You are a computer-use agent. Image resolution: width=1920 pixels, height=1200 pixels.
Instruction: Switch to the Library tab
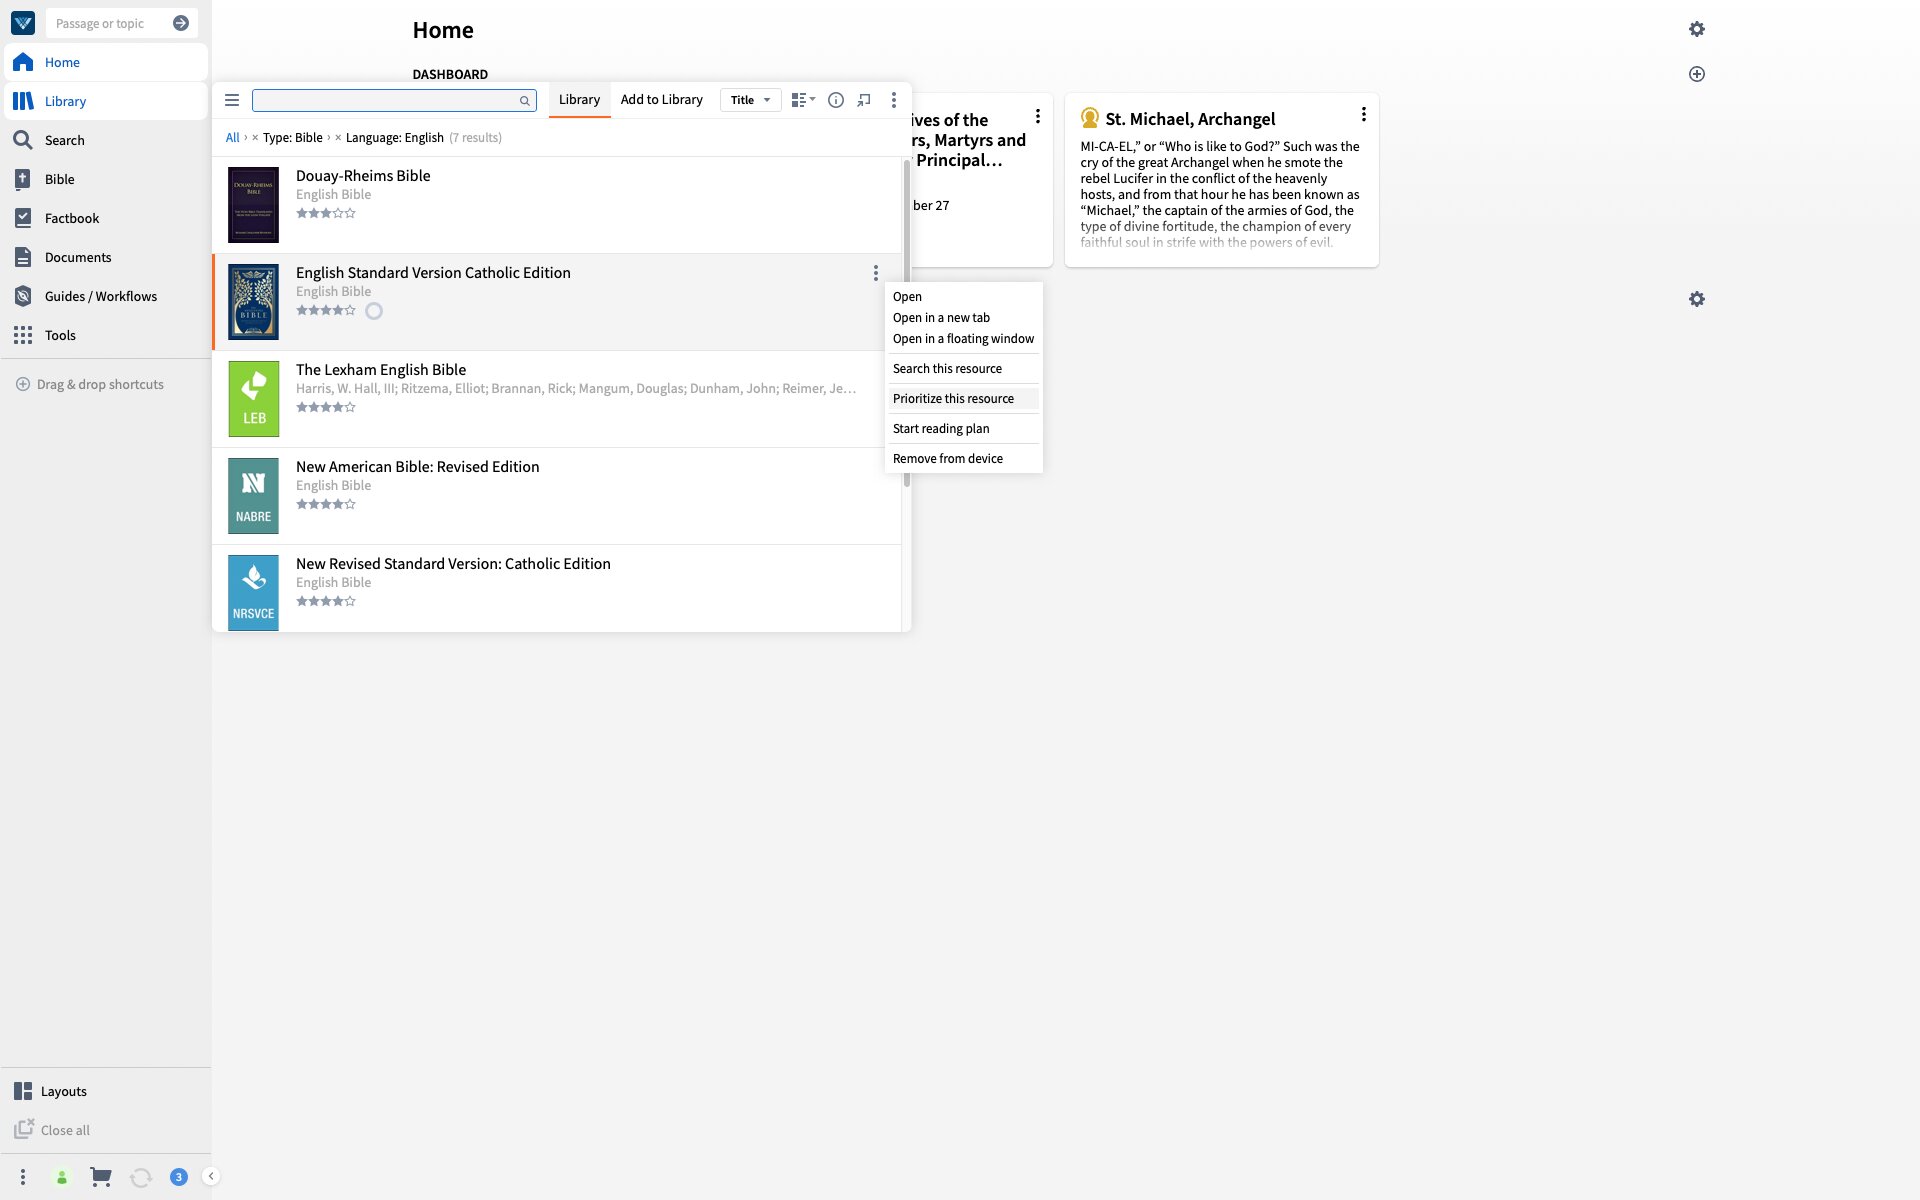tap(579, 100)
